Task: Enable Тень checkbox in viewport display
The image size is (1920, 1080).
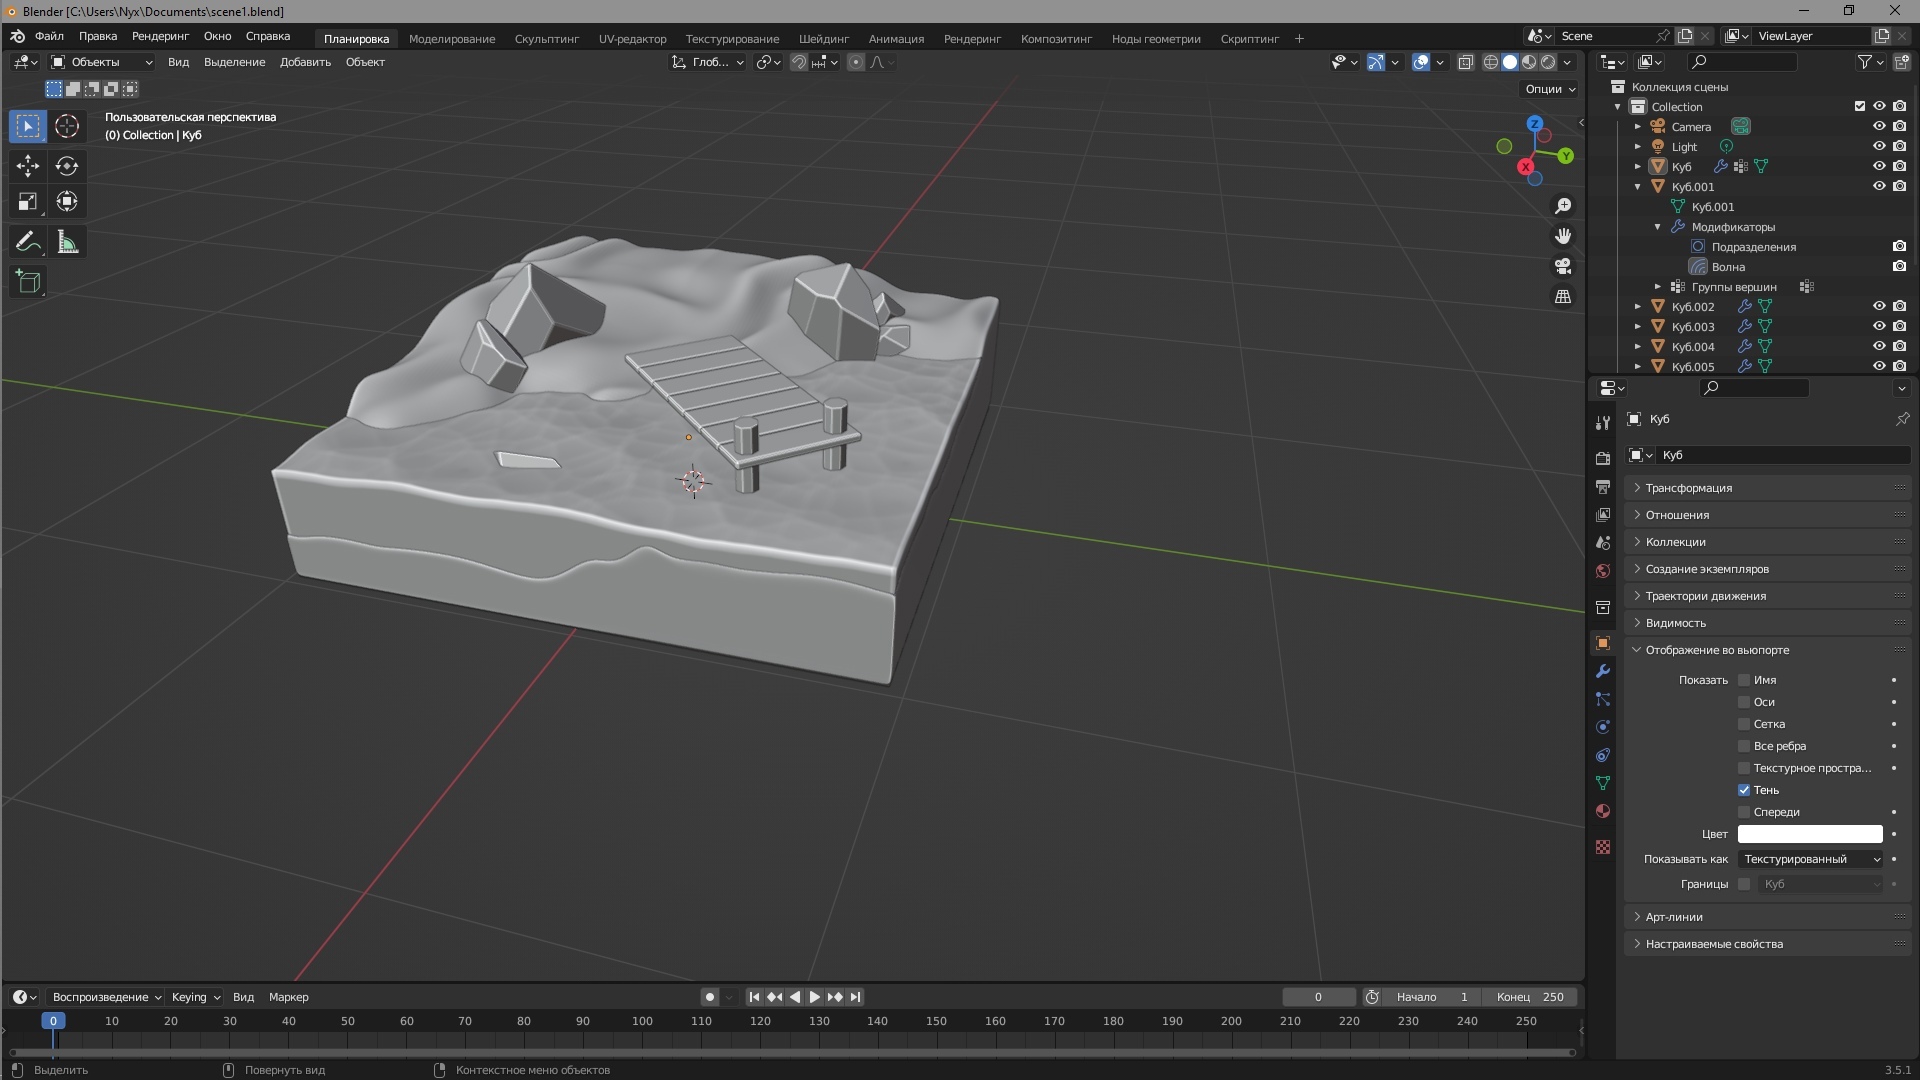Action: pyautogui.click(x=1743, y=789)
